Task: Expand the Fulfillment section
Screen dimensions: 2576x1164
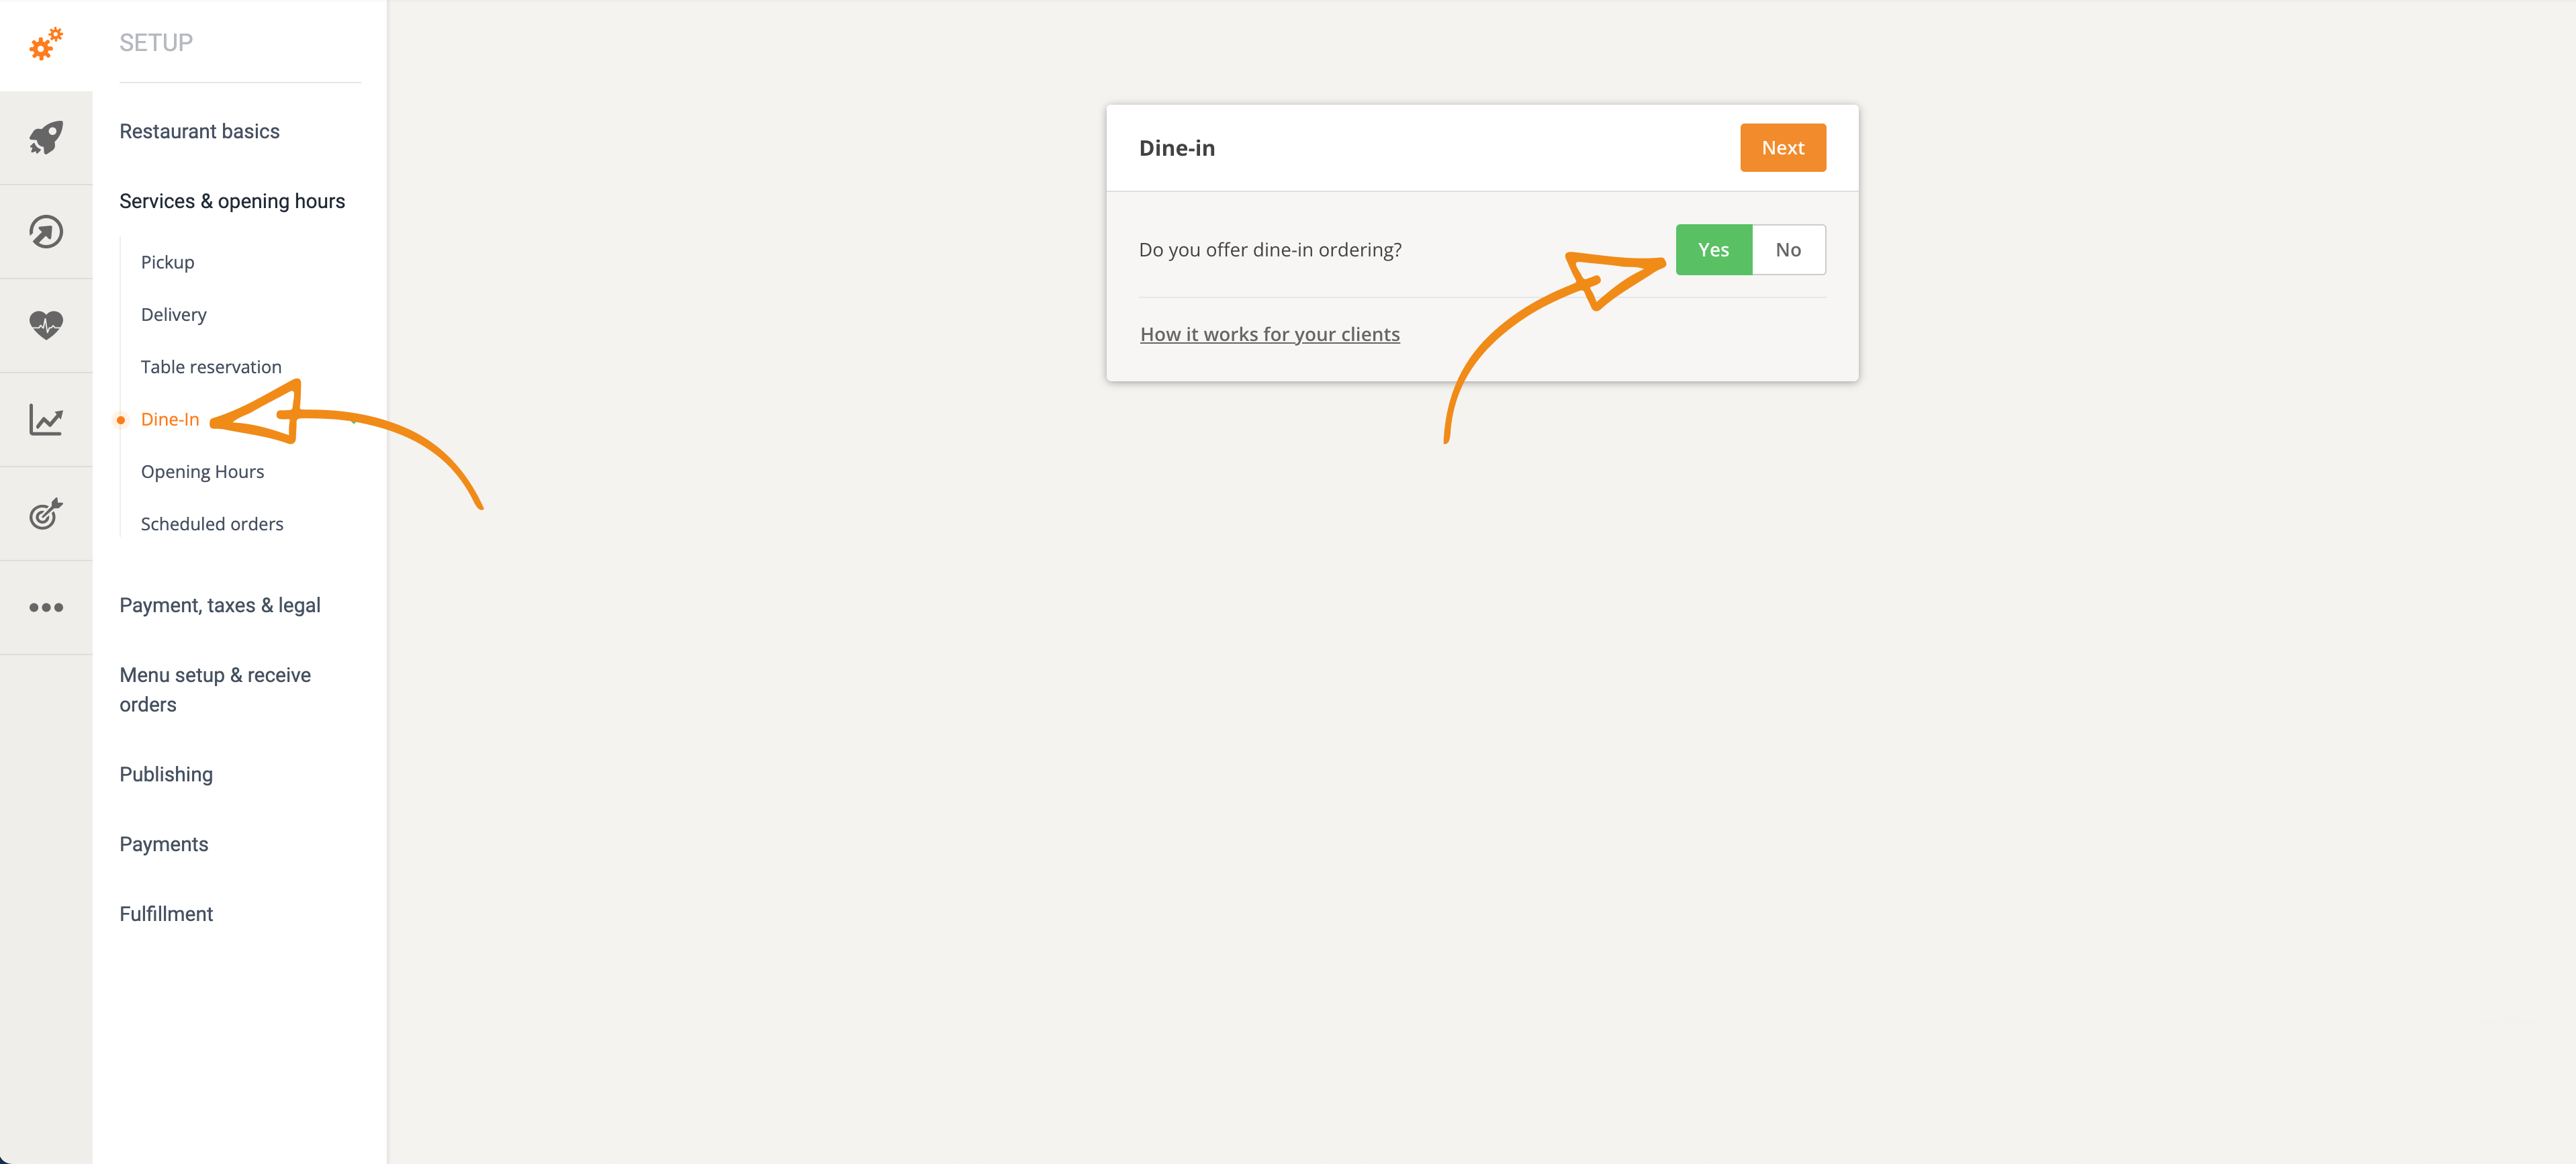Action: [166, 914]
